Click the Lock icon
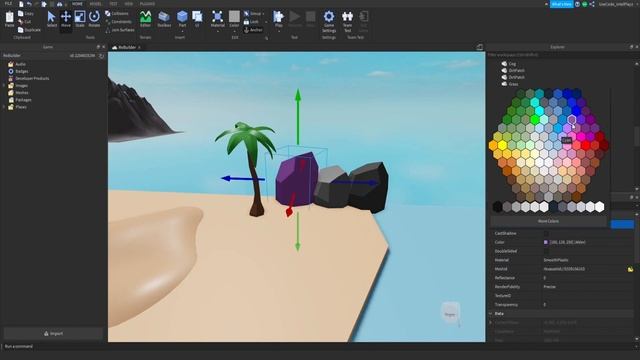 point(247,22)
